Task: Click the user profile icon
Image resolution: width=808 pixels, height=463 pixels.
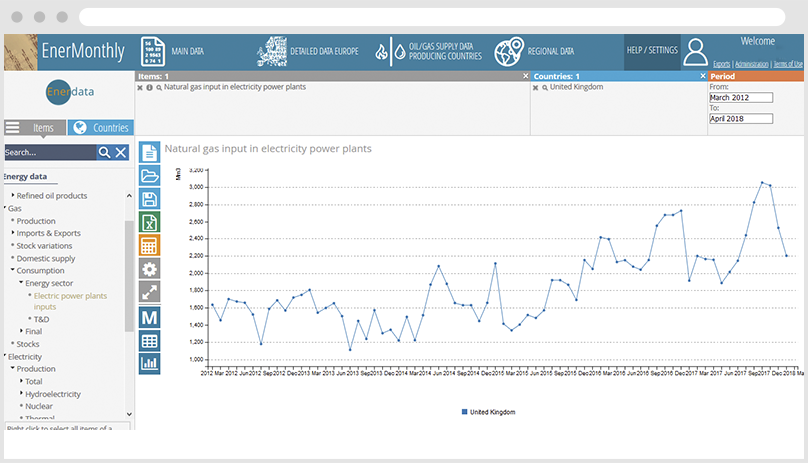Action: coord(696,51)
